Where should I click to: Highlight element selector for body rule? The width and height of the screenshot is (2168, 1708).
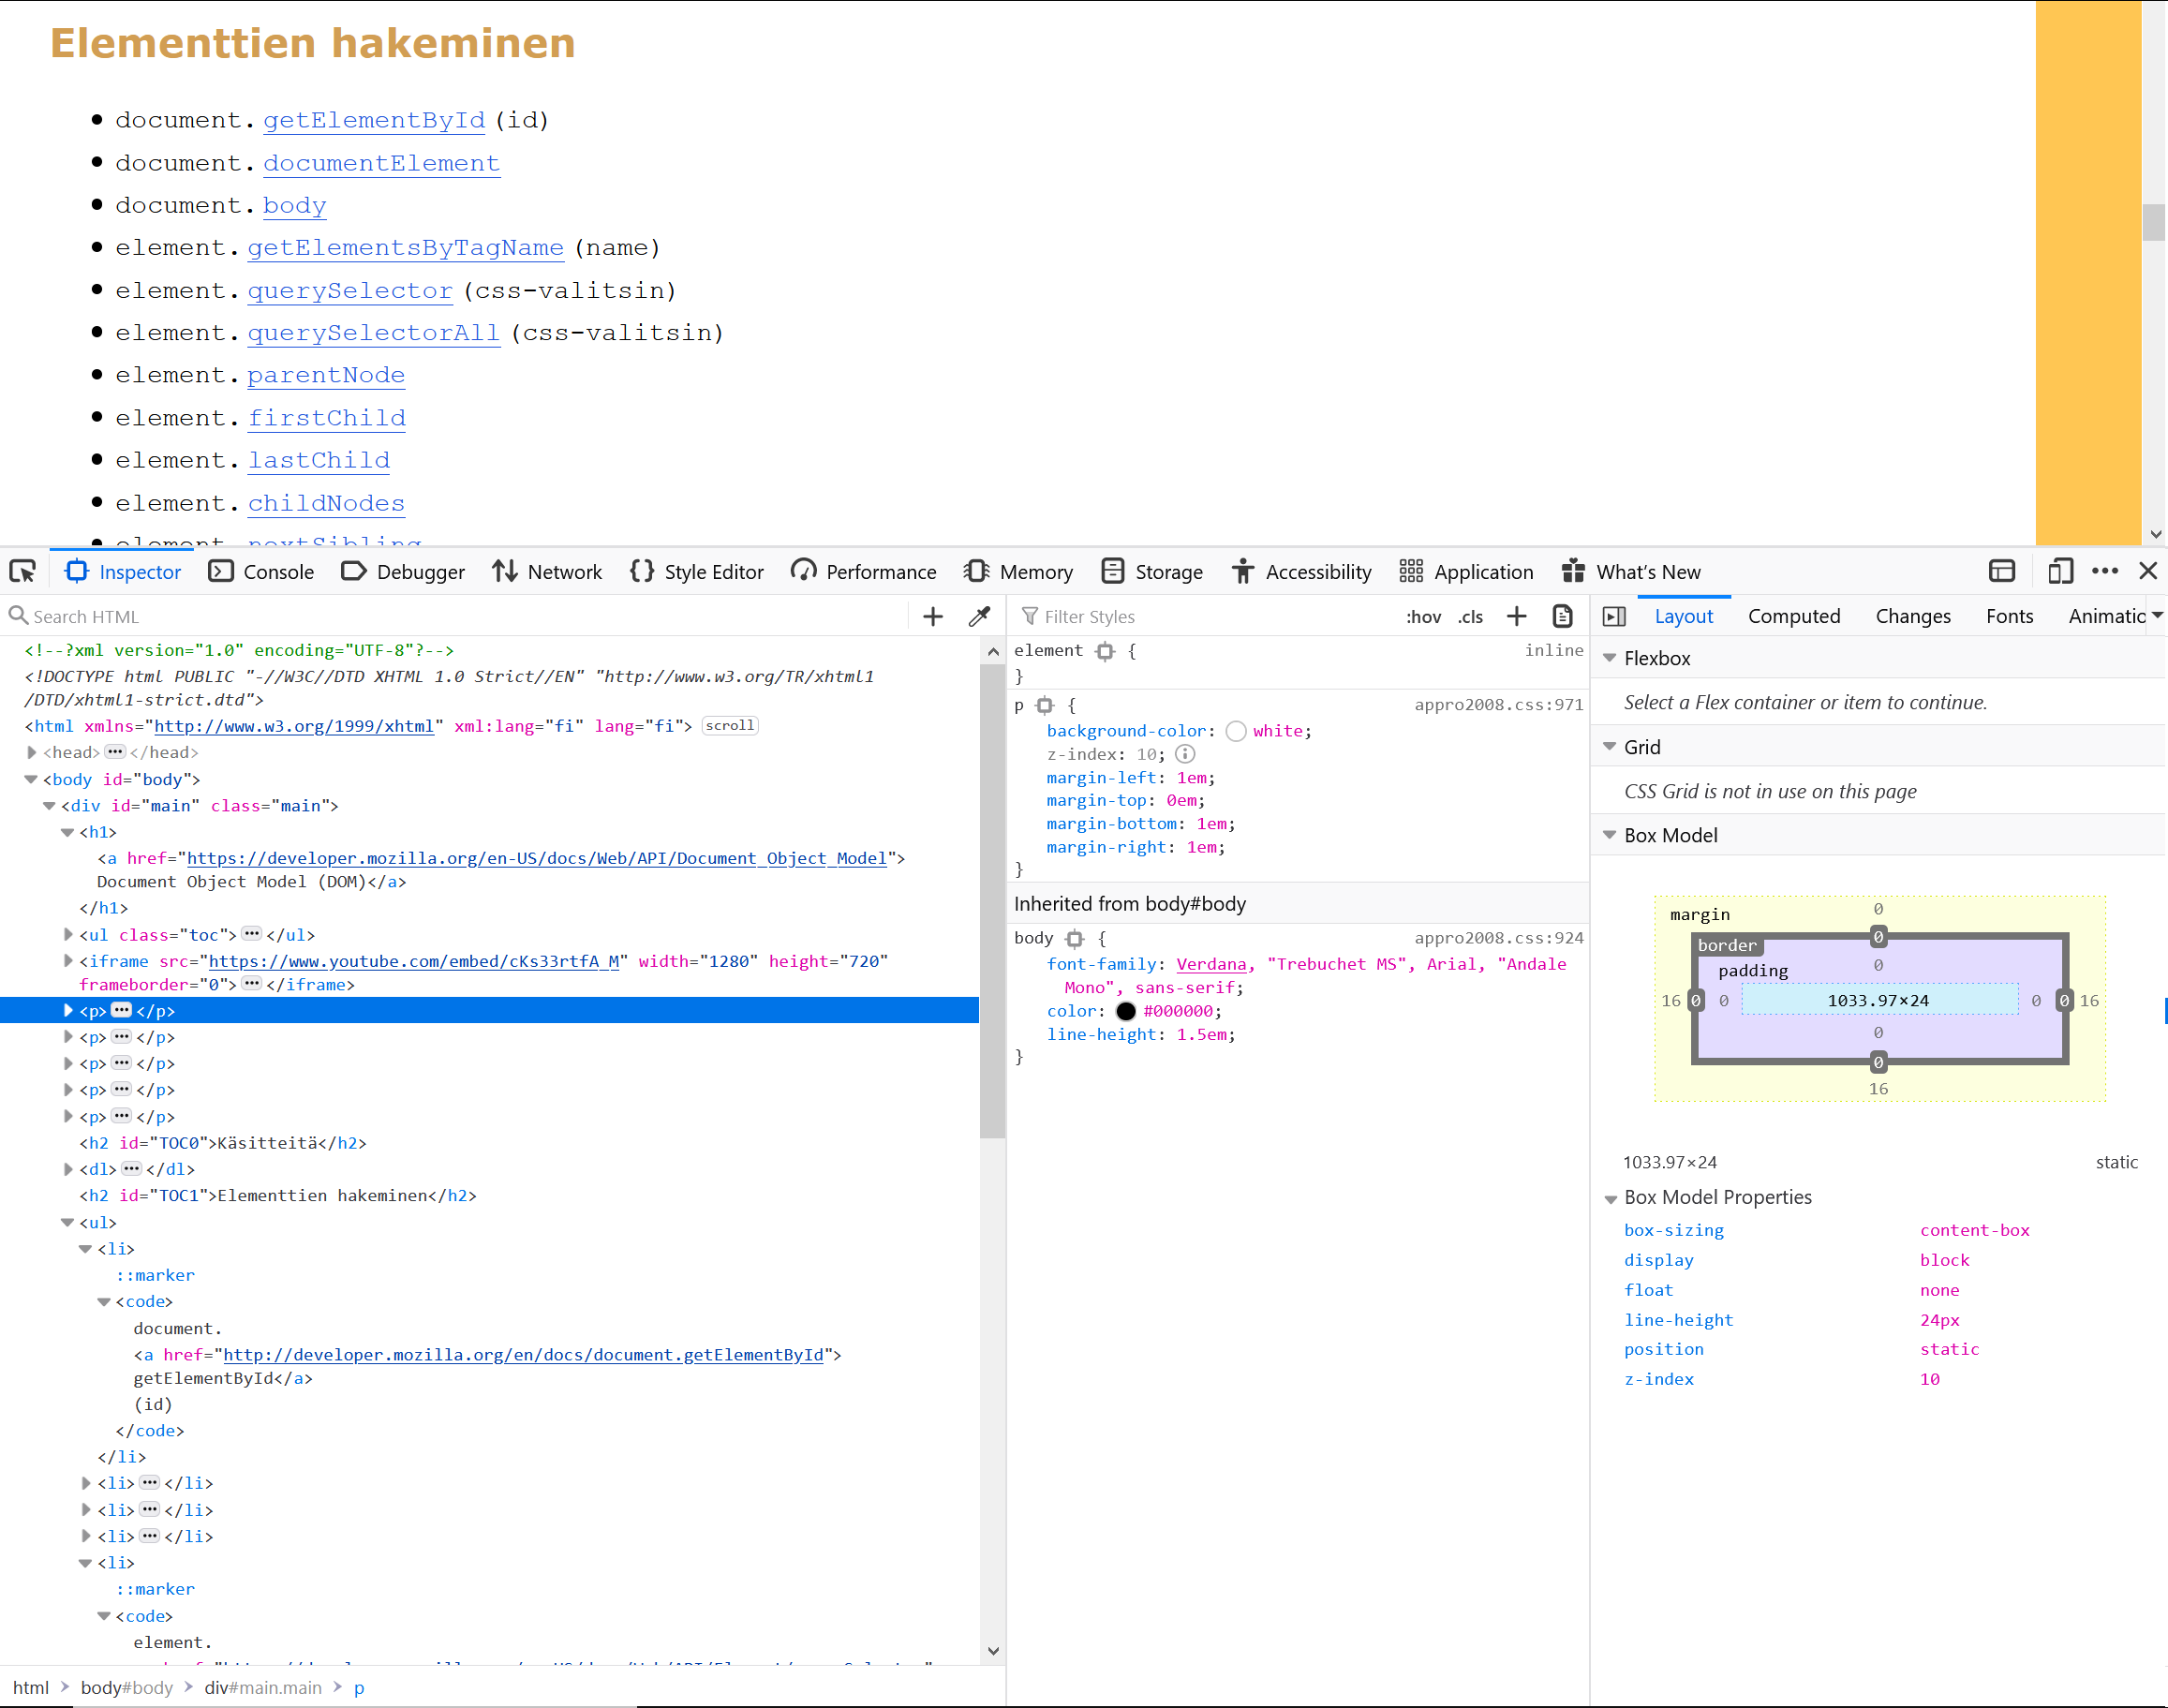(1075, 939)
